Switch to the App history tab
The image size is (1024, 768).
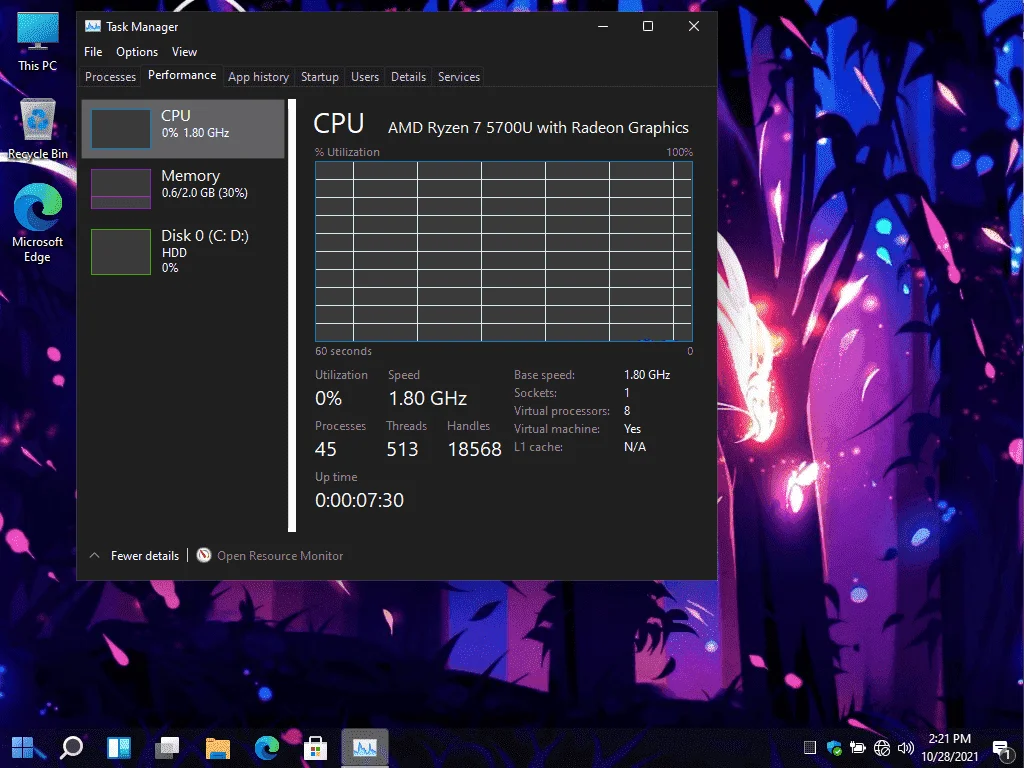(x=259, y=76)
